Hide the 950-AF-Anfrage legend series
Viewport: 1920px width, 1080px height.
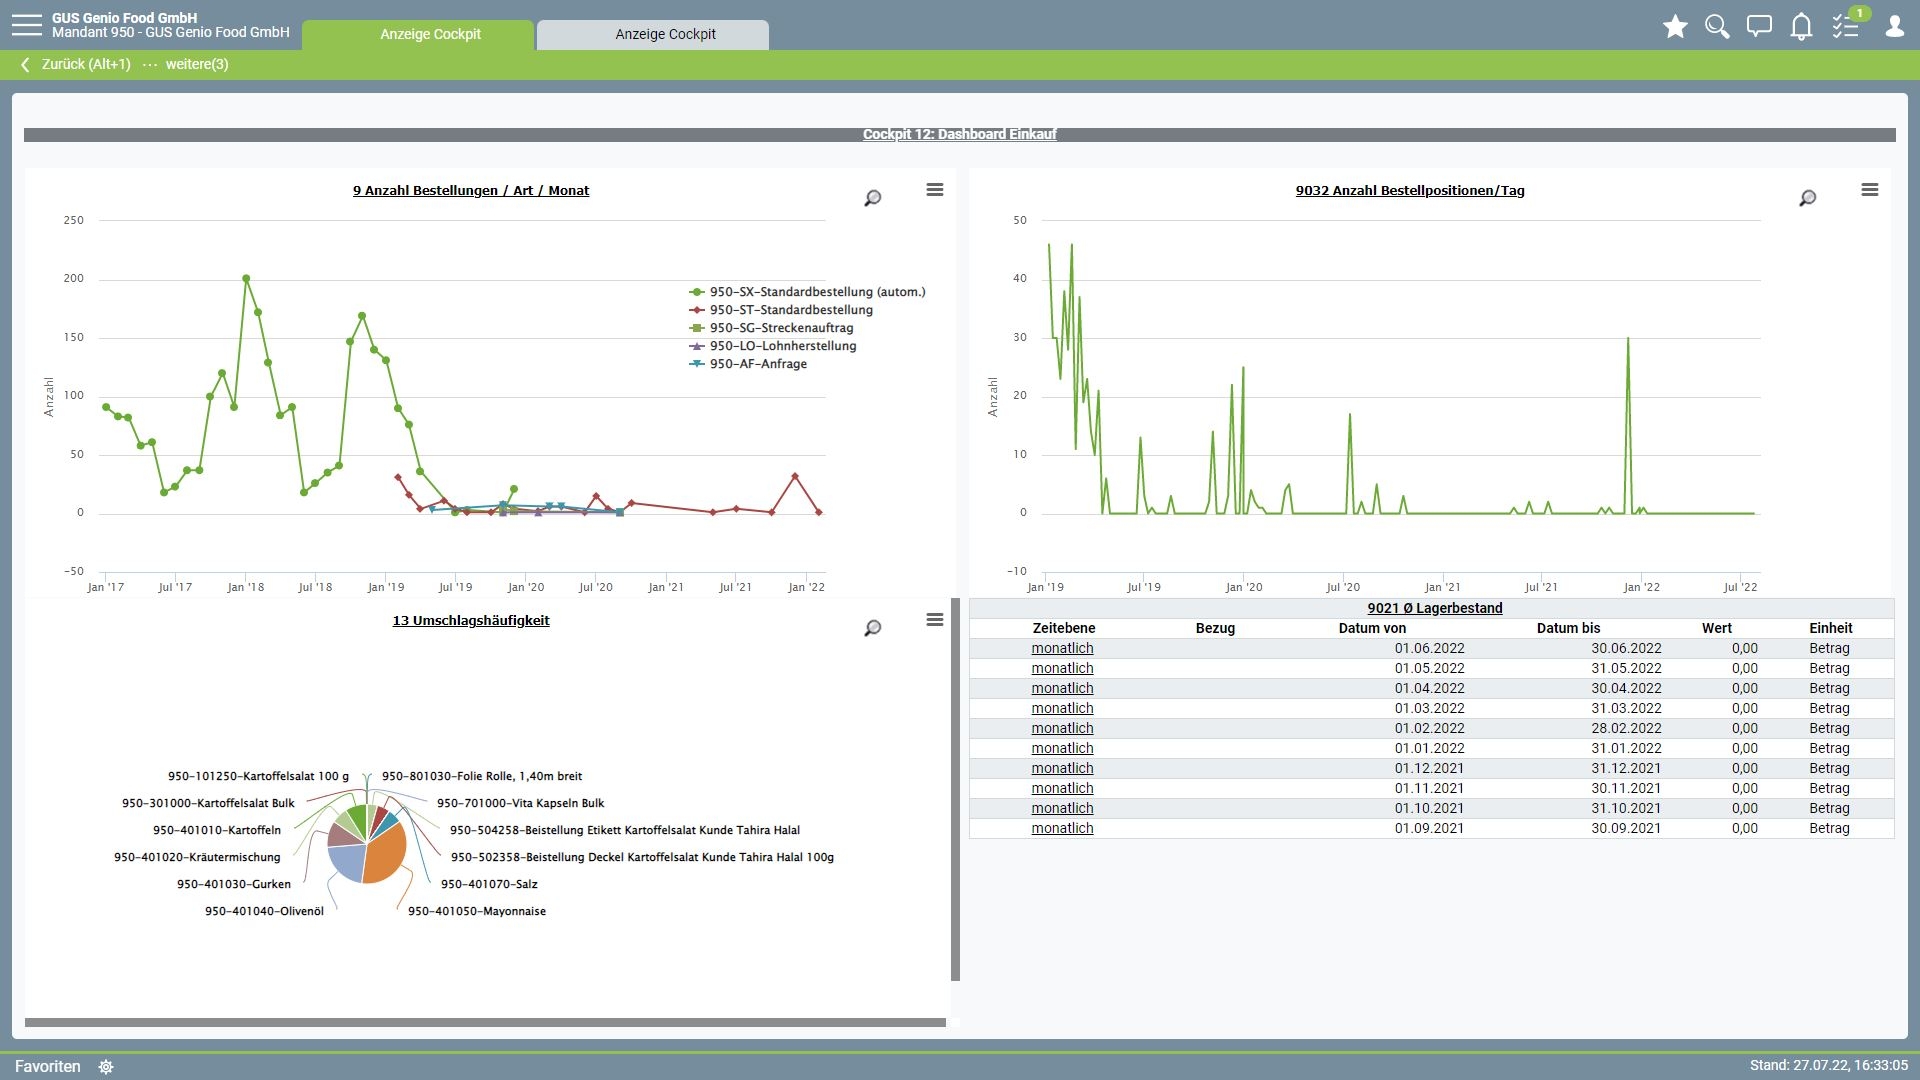coord(757,364)
